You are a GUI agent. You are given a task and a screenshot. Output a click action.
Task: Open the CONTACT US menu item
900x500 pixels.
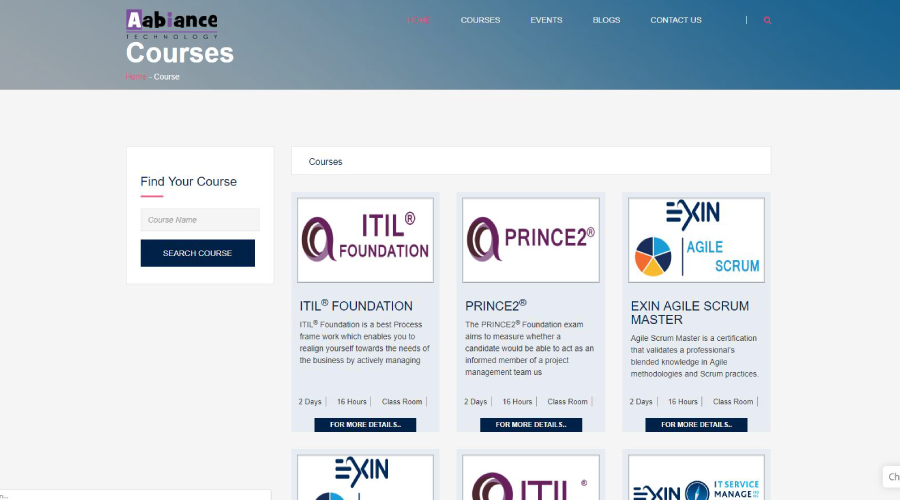tap(676, 20)
